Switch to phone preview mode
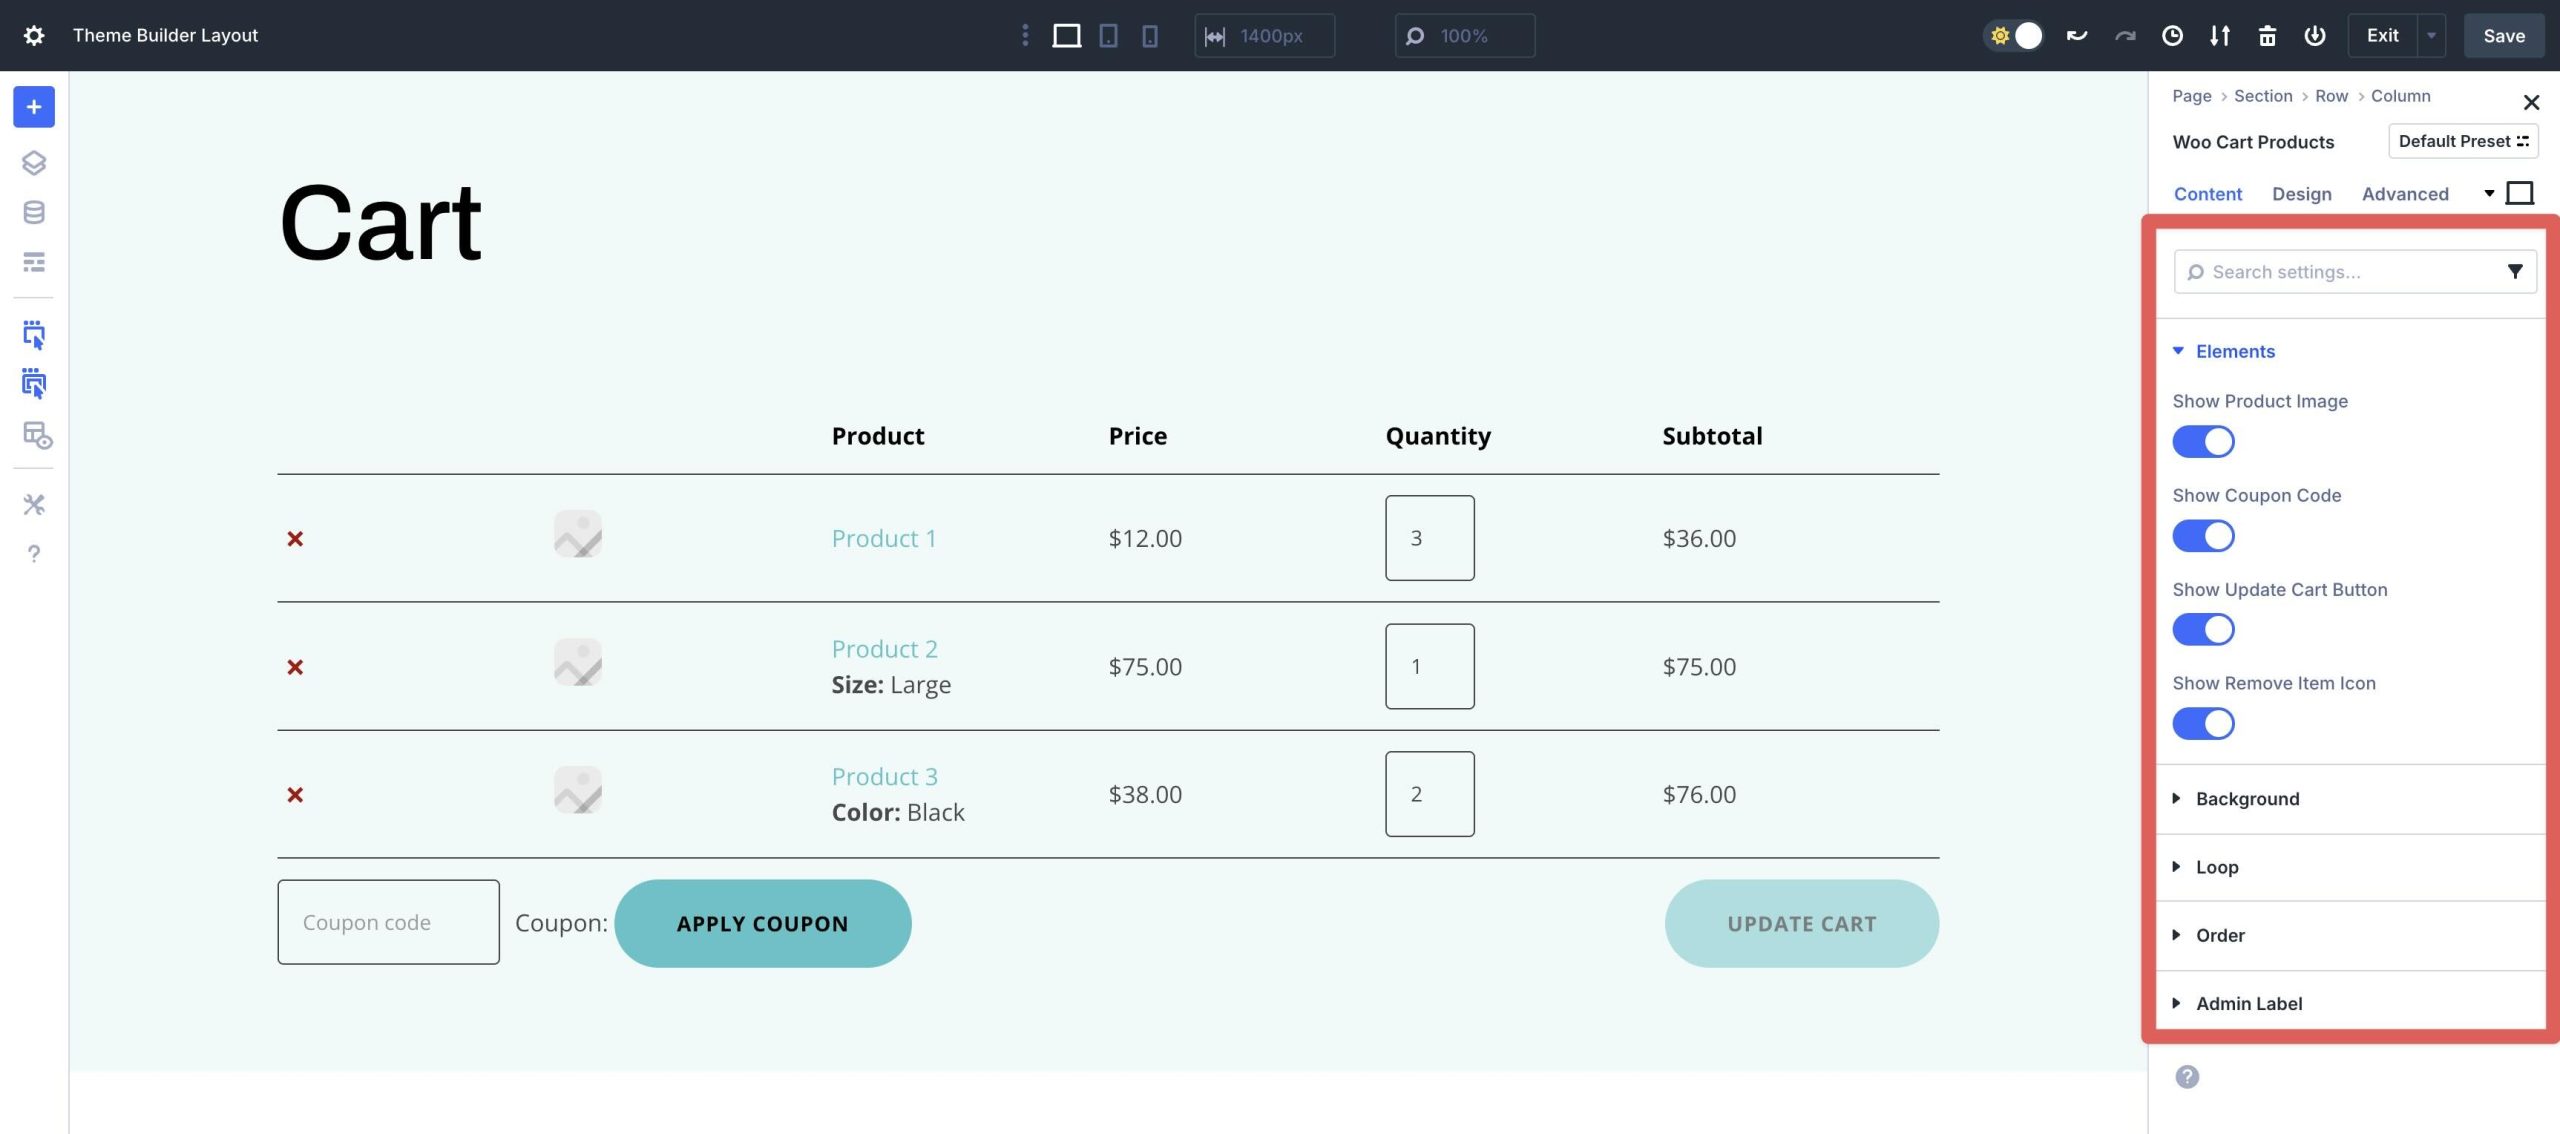 1149,35
